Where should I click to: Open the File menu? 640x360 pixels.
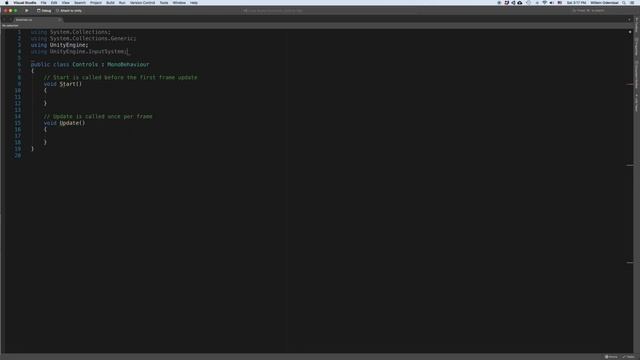click(x=43, y=2)
